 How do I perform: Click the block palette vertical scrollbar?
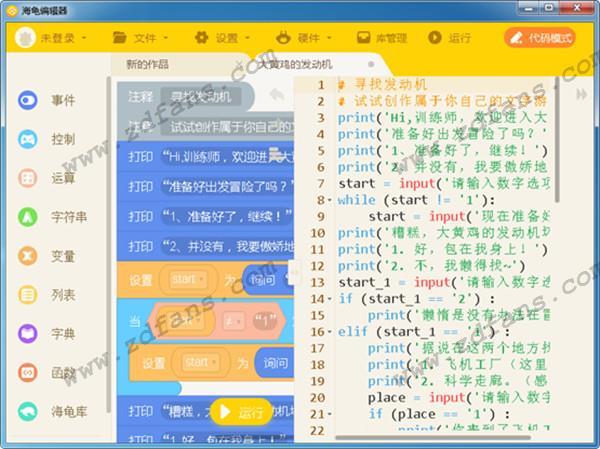pyautogui.click(x=109, y=245)
